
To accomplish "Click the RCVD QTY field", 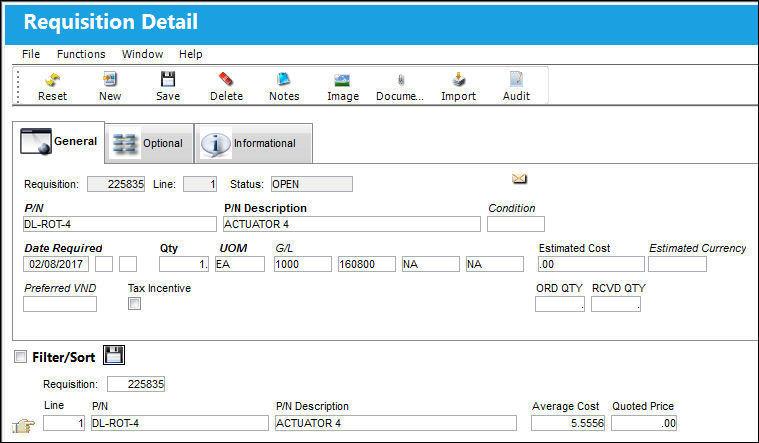I will pos(616,304).
